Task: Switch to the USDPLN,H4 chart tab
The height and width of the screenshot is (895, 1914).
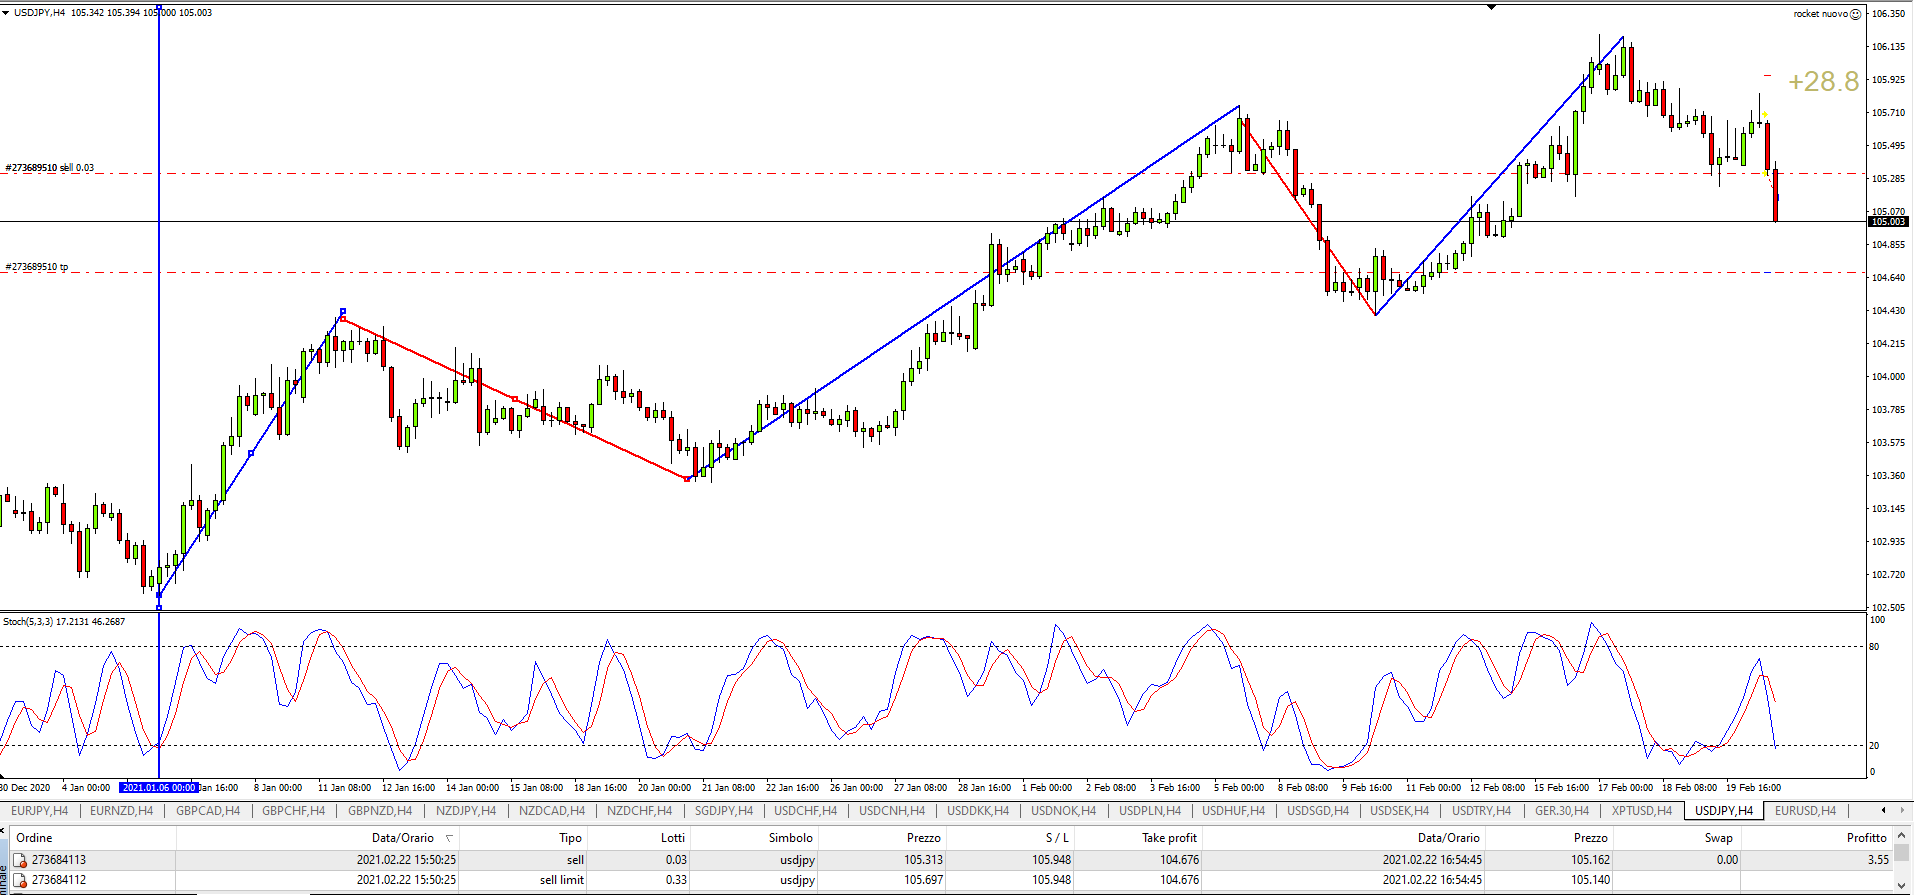Action: tap(1150, 811)
